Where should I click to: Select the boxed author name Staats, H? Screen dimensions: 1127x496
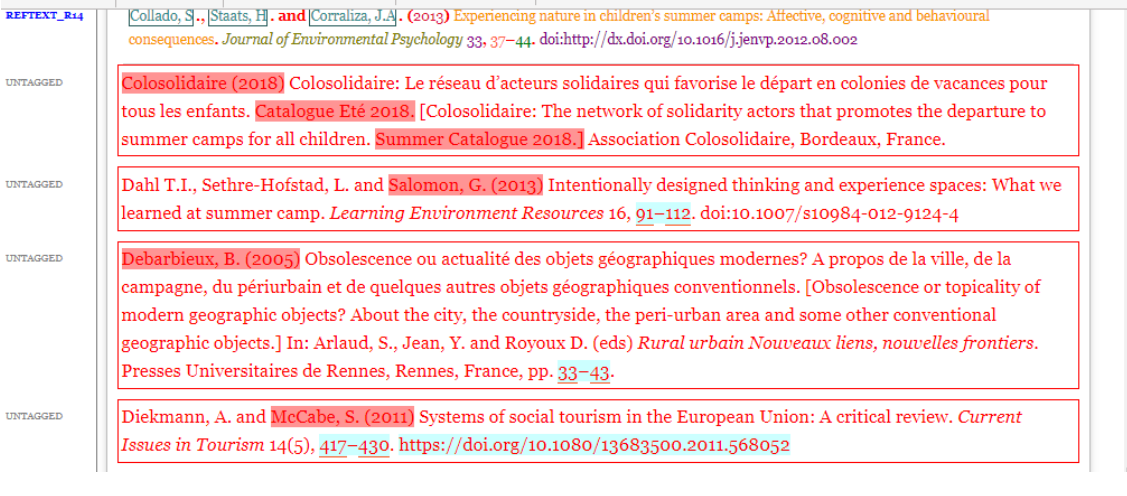[x=238, y=17]
